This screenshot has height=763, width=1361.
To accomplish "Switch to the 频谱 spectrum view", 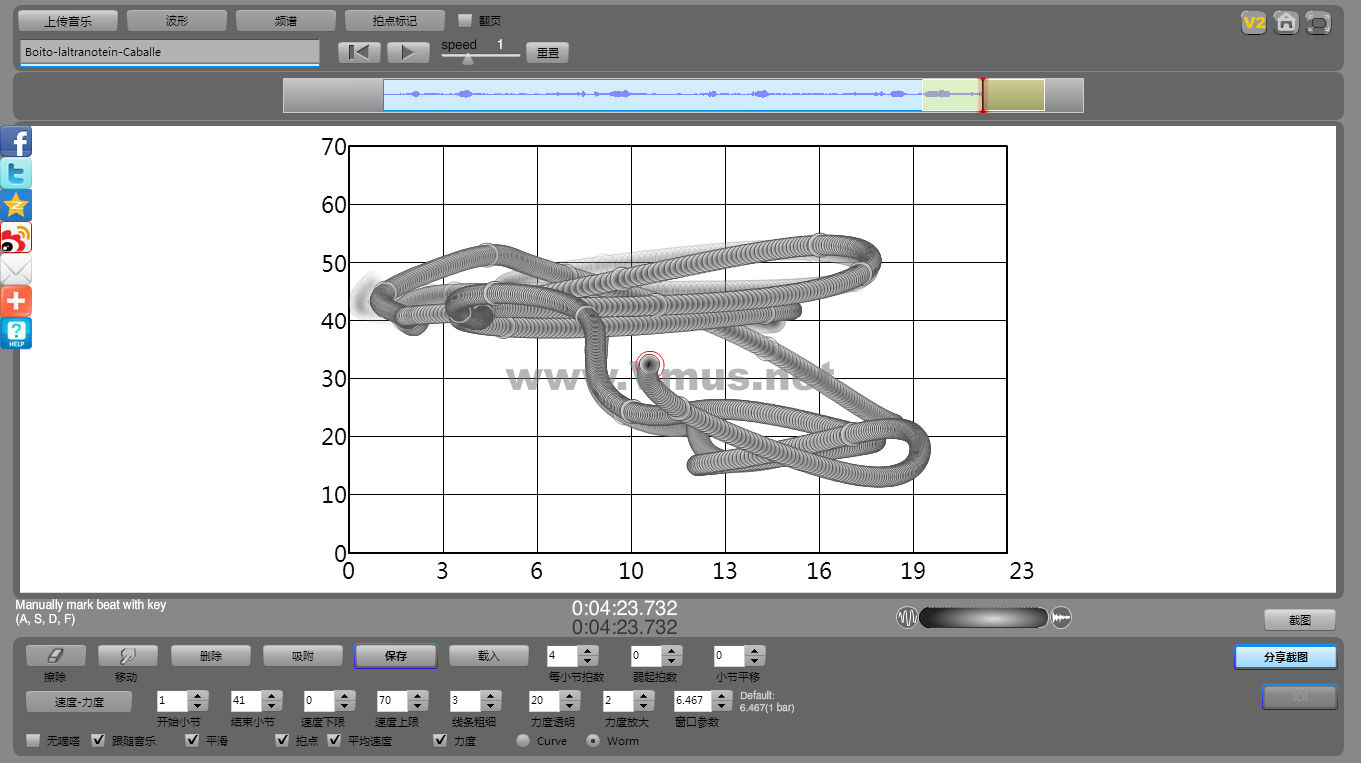I will point(286,20).
